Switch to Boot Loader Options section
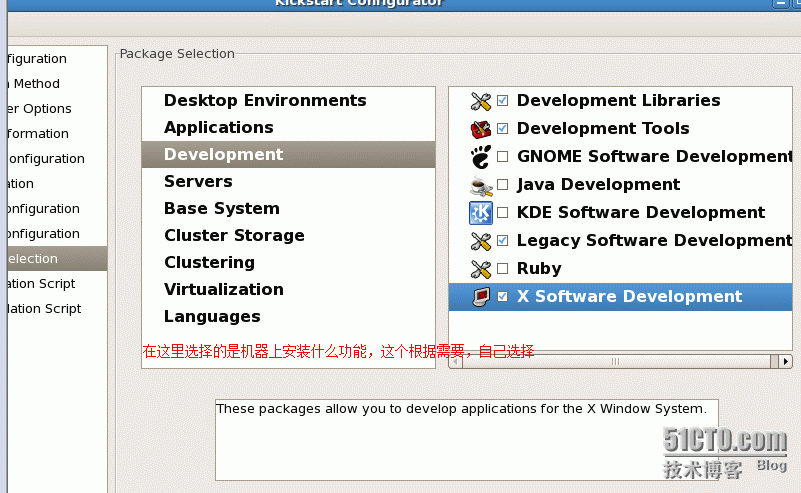801x493 pixels. [40, 109]
